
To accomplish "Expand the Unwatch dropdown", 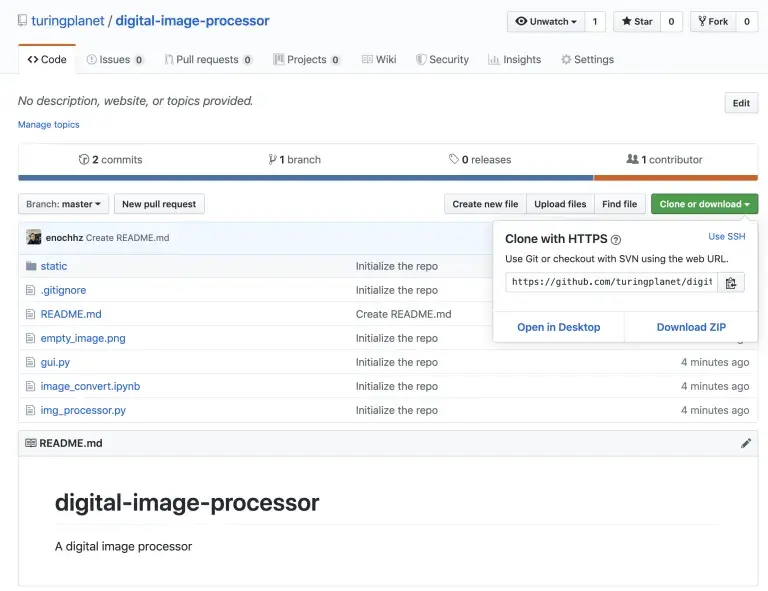I will [x=546, y=22].
